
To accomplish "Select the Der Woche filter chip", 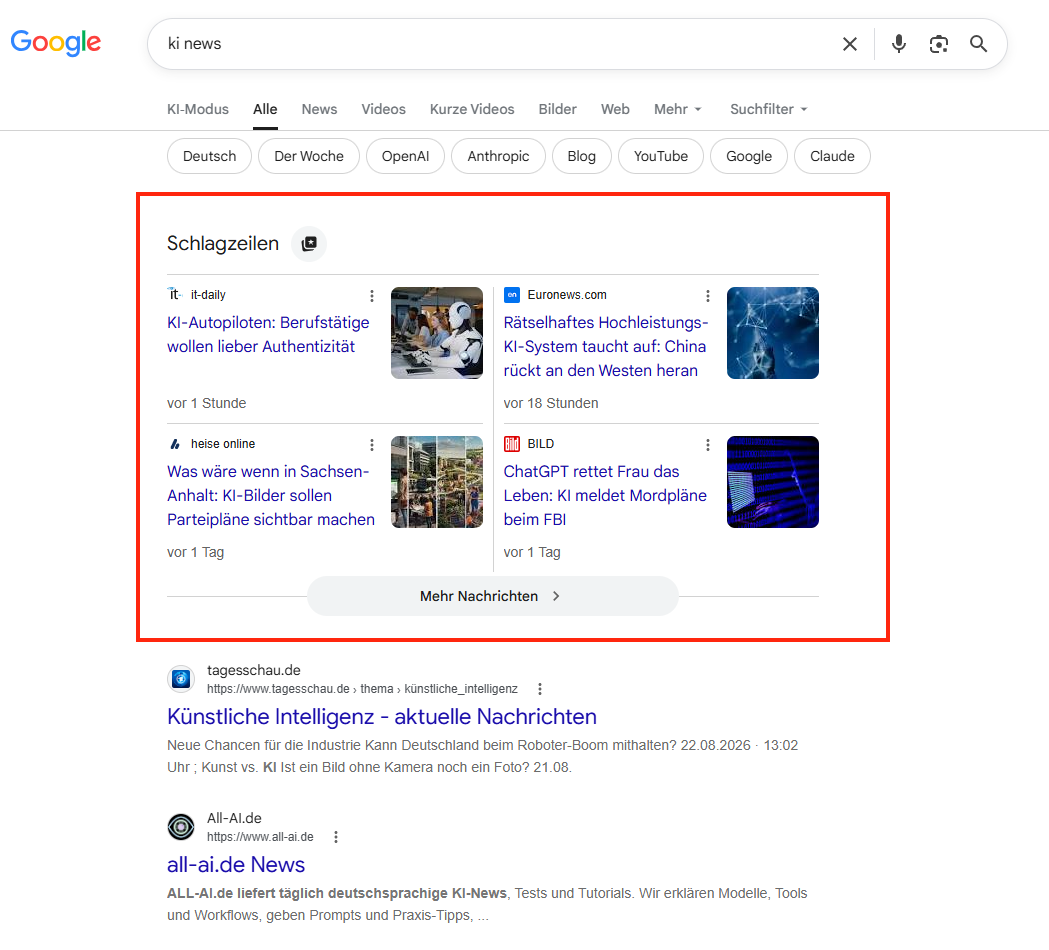I will point(308,156).
